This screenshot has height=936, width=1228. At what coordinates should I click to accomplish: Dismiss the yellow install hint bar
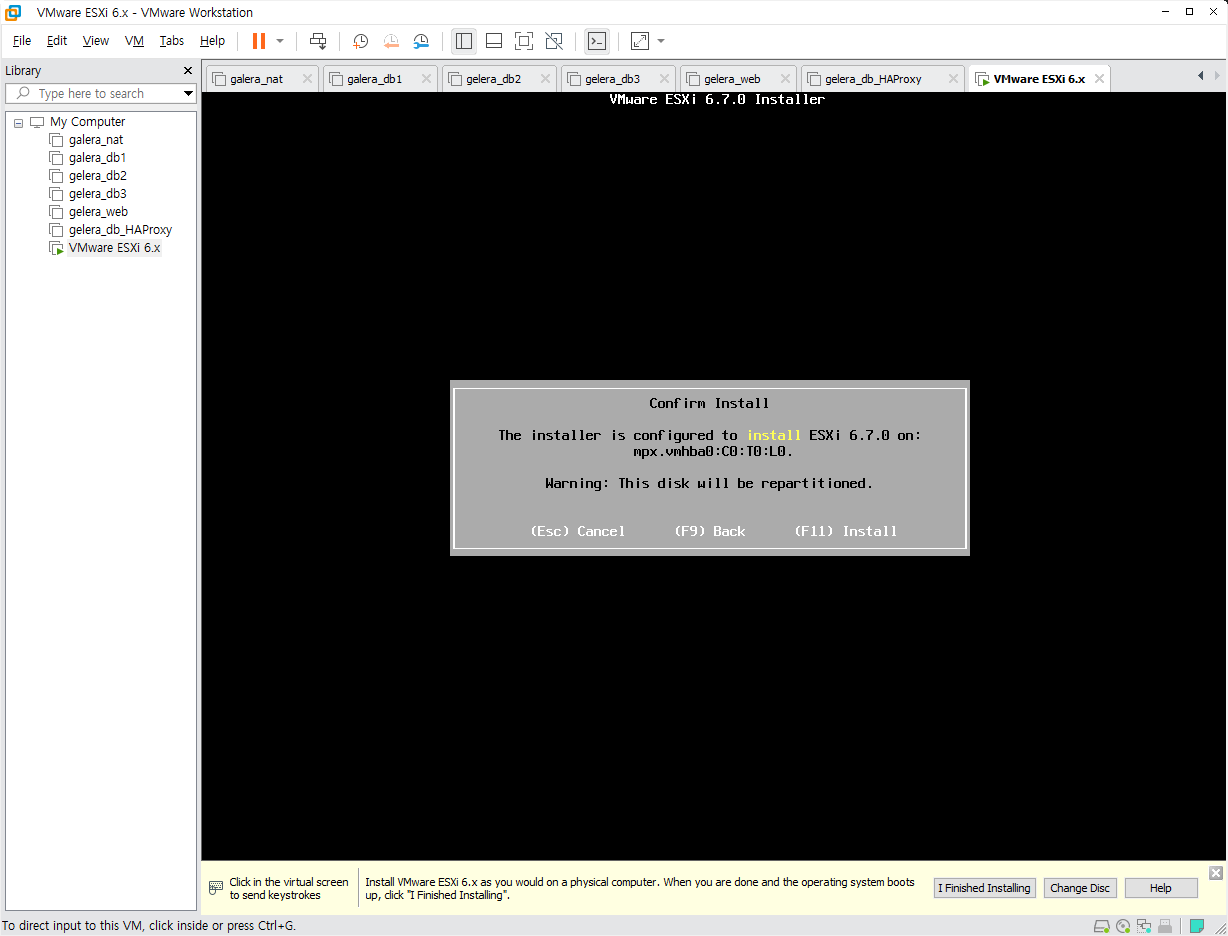[1216, 873]
